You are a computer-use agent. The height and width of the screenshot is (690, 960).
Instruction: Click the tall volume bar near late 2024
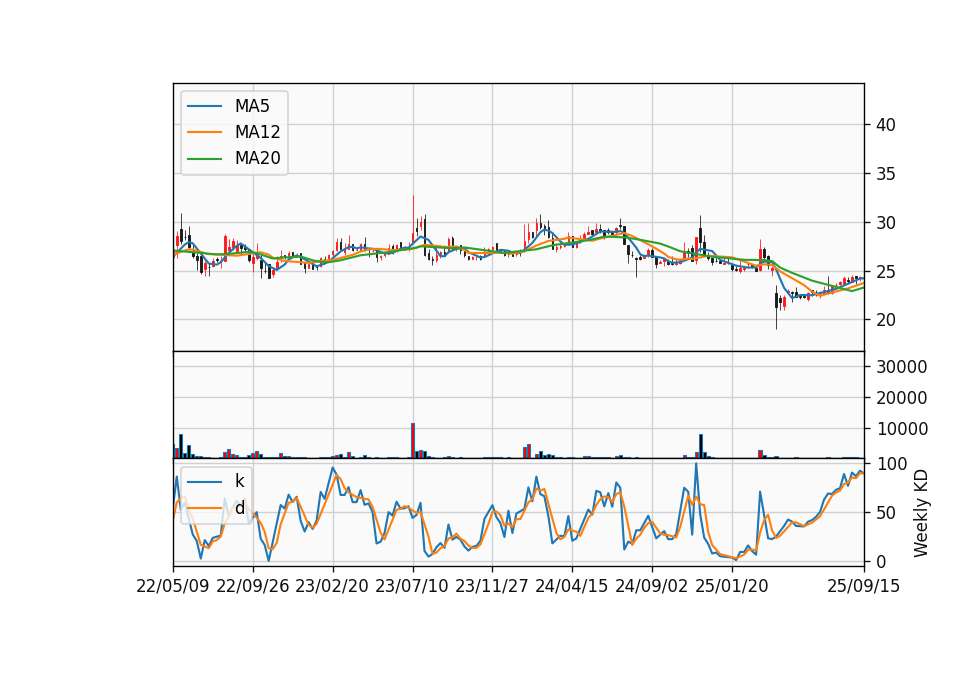point(701,446)
